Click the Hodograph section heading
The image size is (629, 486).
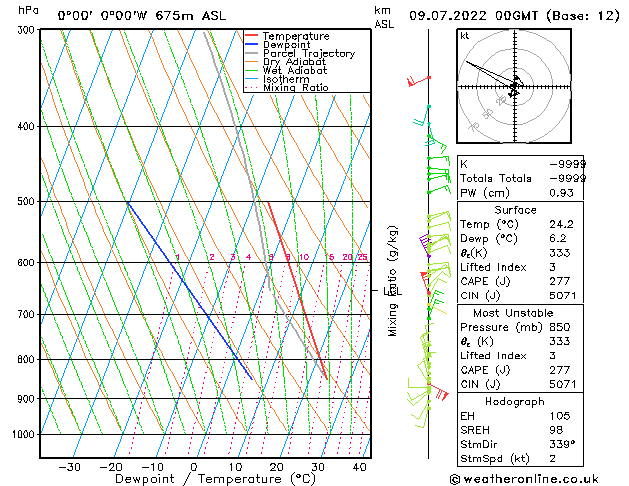click(x=515, y=402)
